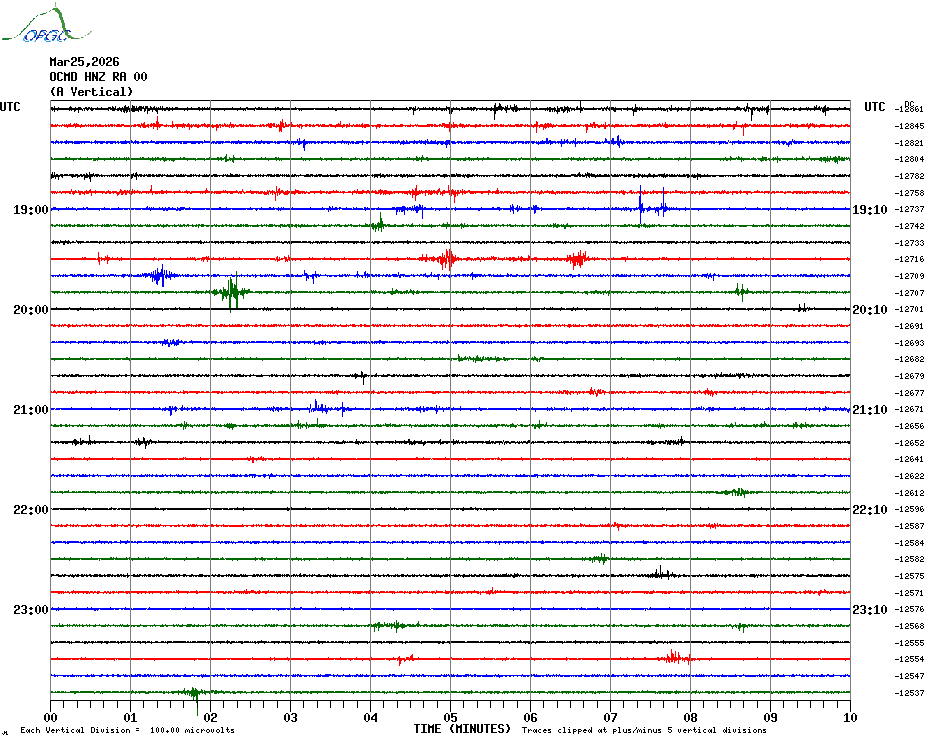
Task: Click the 20:00 hour label on left axis
Action: (30, 310)
